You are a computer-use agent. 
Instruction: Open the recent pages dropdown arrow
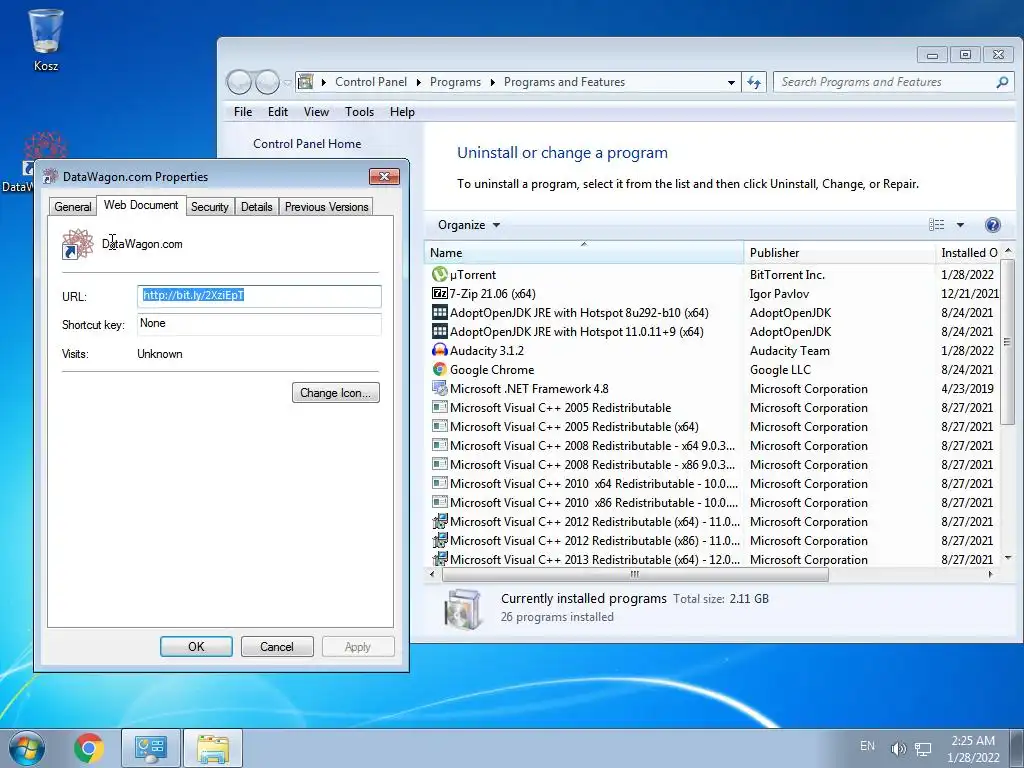coord(287,83)
